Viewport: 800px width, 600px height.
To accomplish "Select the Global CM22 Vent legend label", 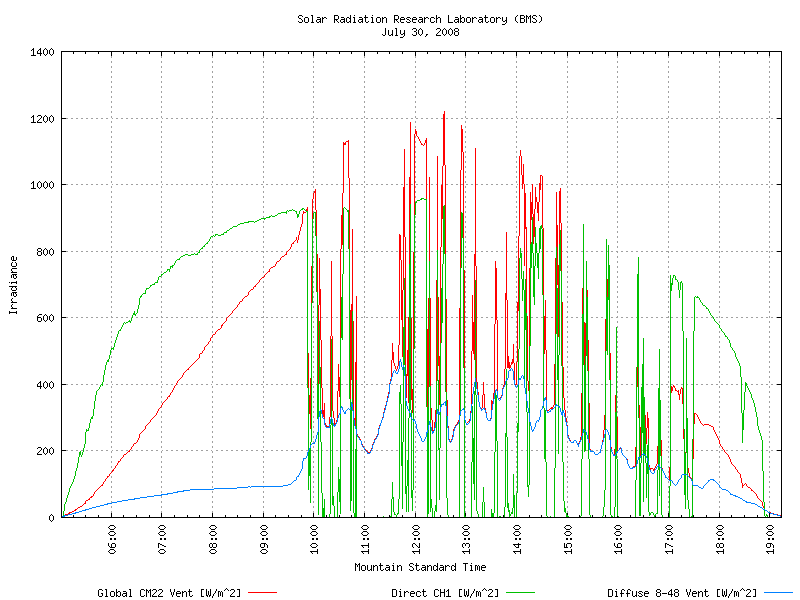I will 169,593.
